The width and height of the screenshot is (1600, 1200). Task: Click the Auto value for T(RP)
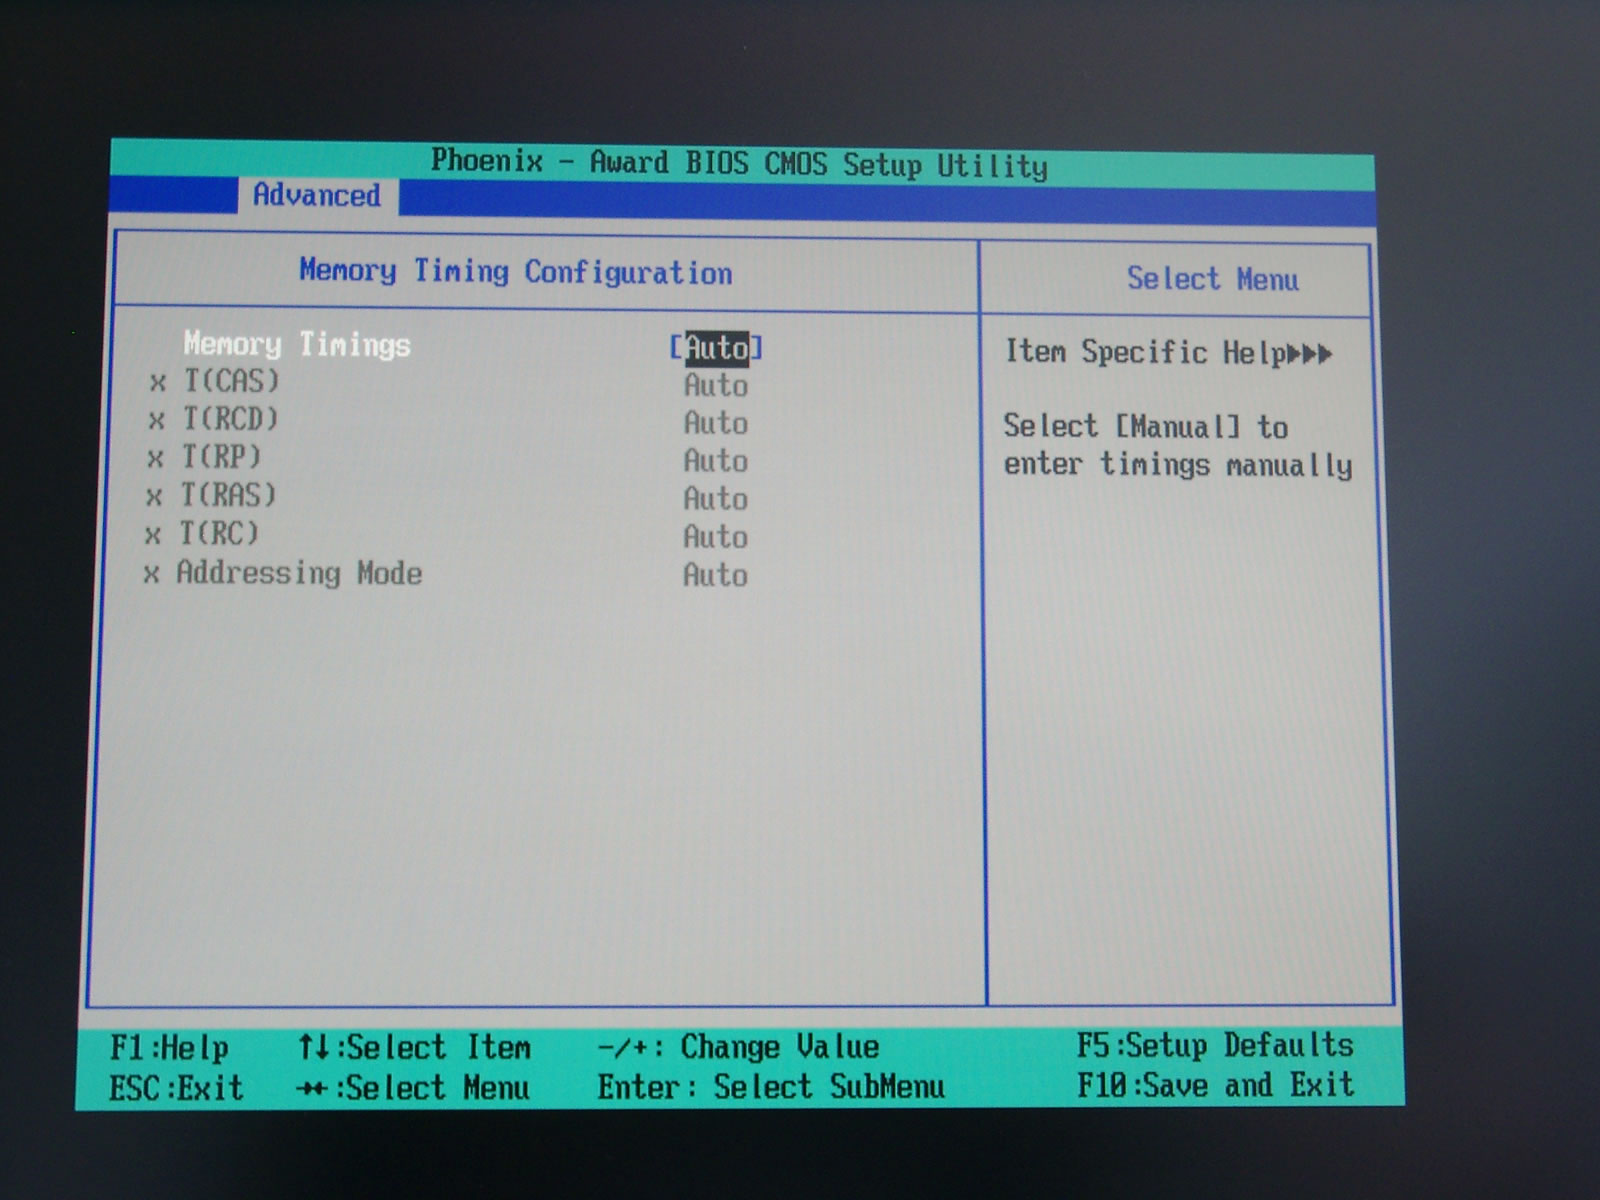click(x=716, y=461)
